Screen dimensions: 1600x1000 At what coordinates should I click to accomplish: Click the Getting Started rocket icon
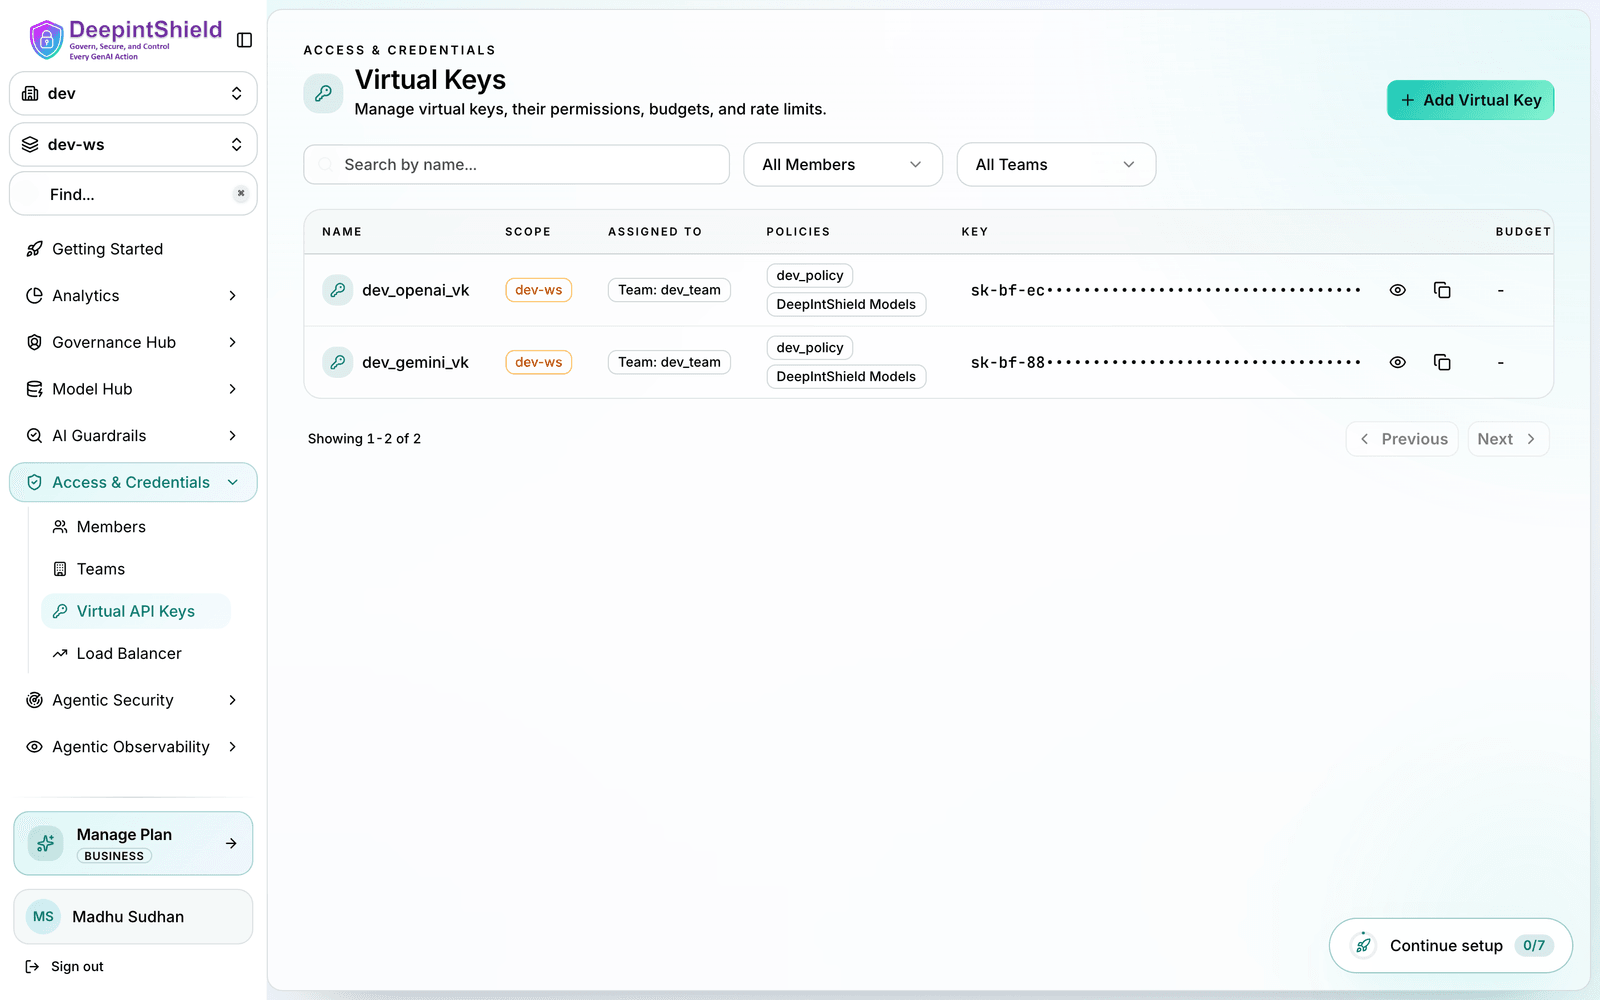[x=34, y=249]
